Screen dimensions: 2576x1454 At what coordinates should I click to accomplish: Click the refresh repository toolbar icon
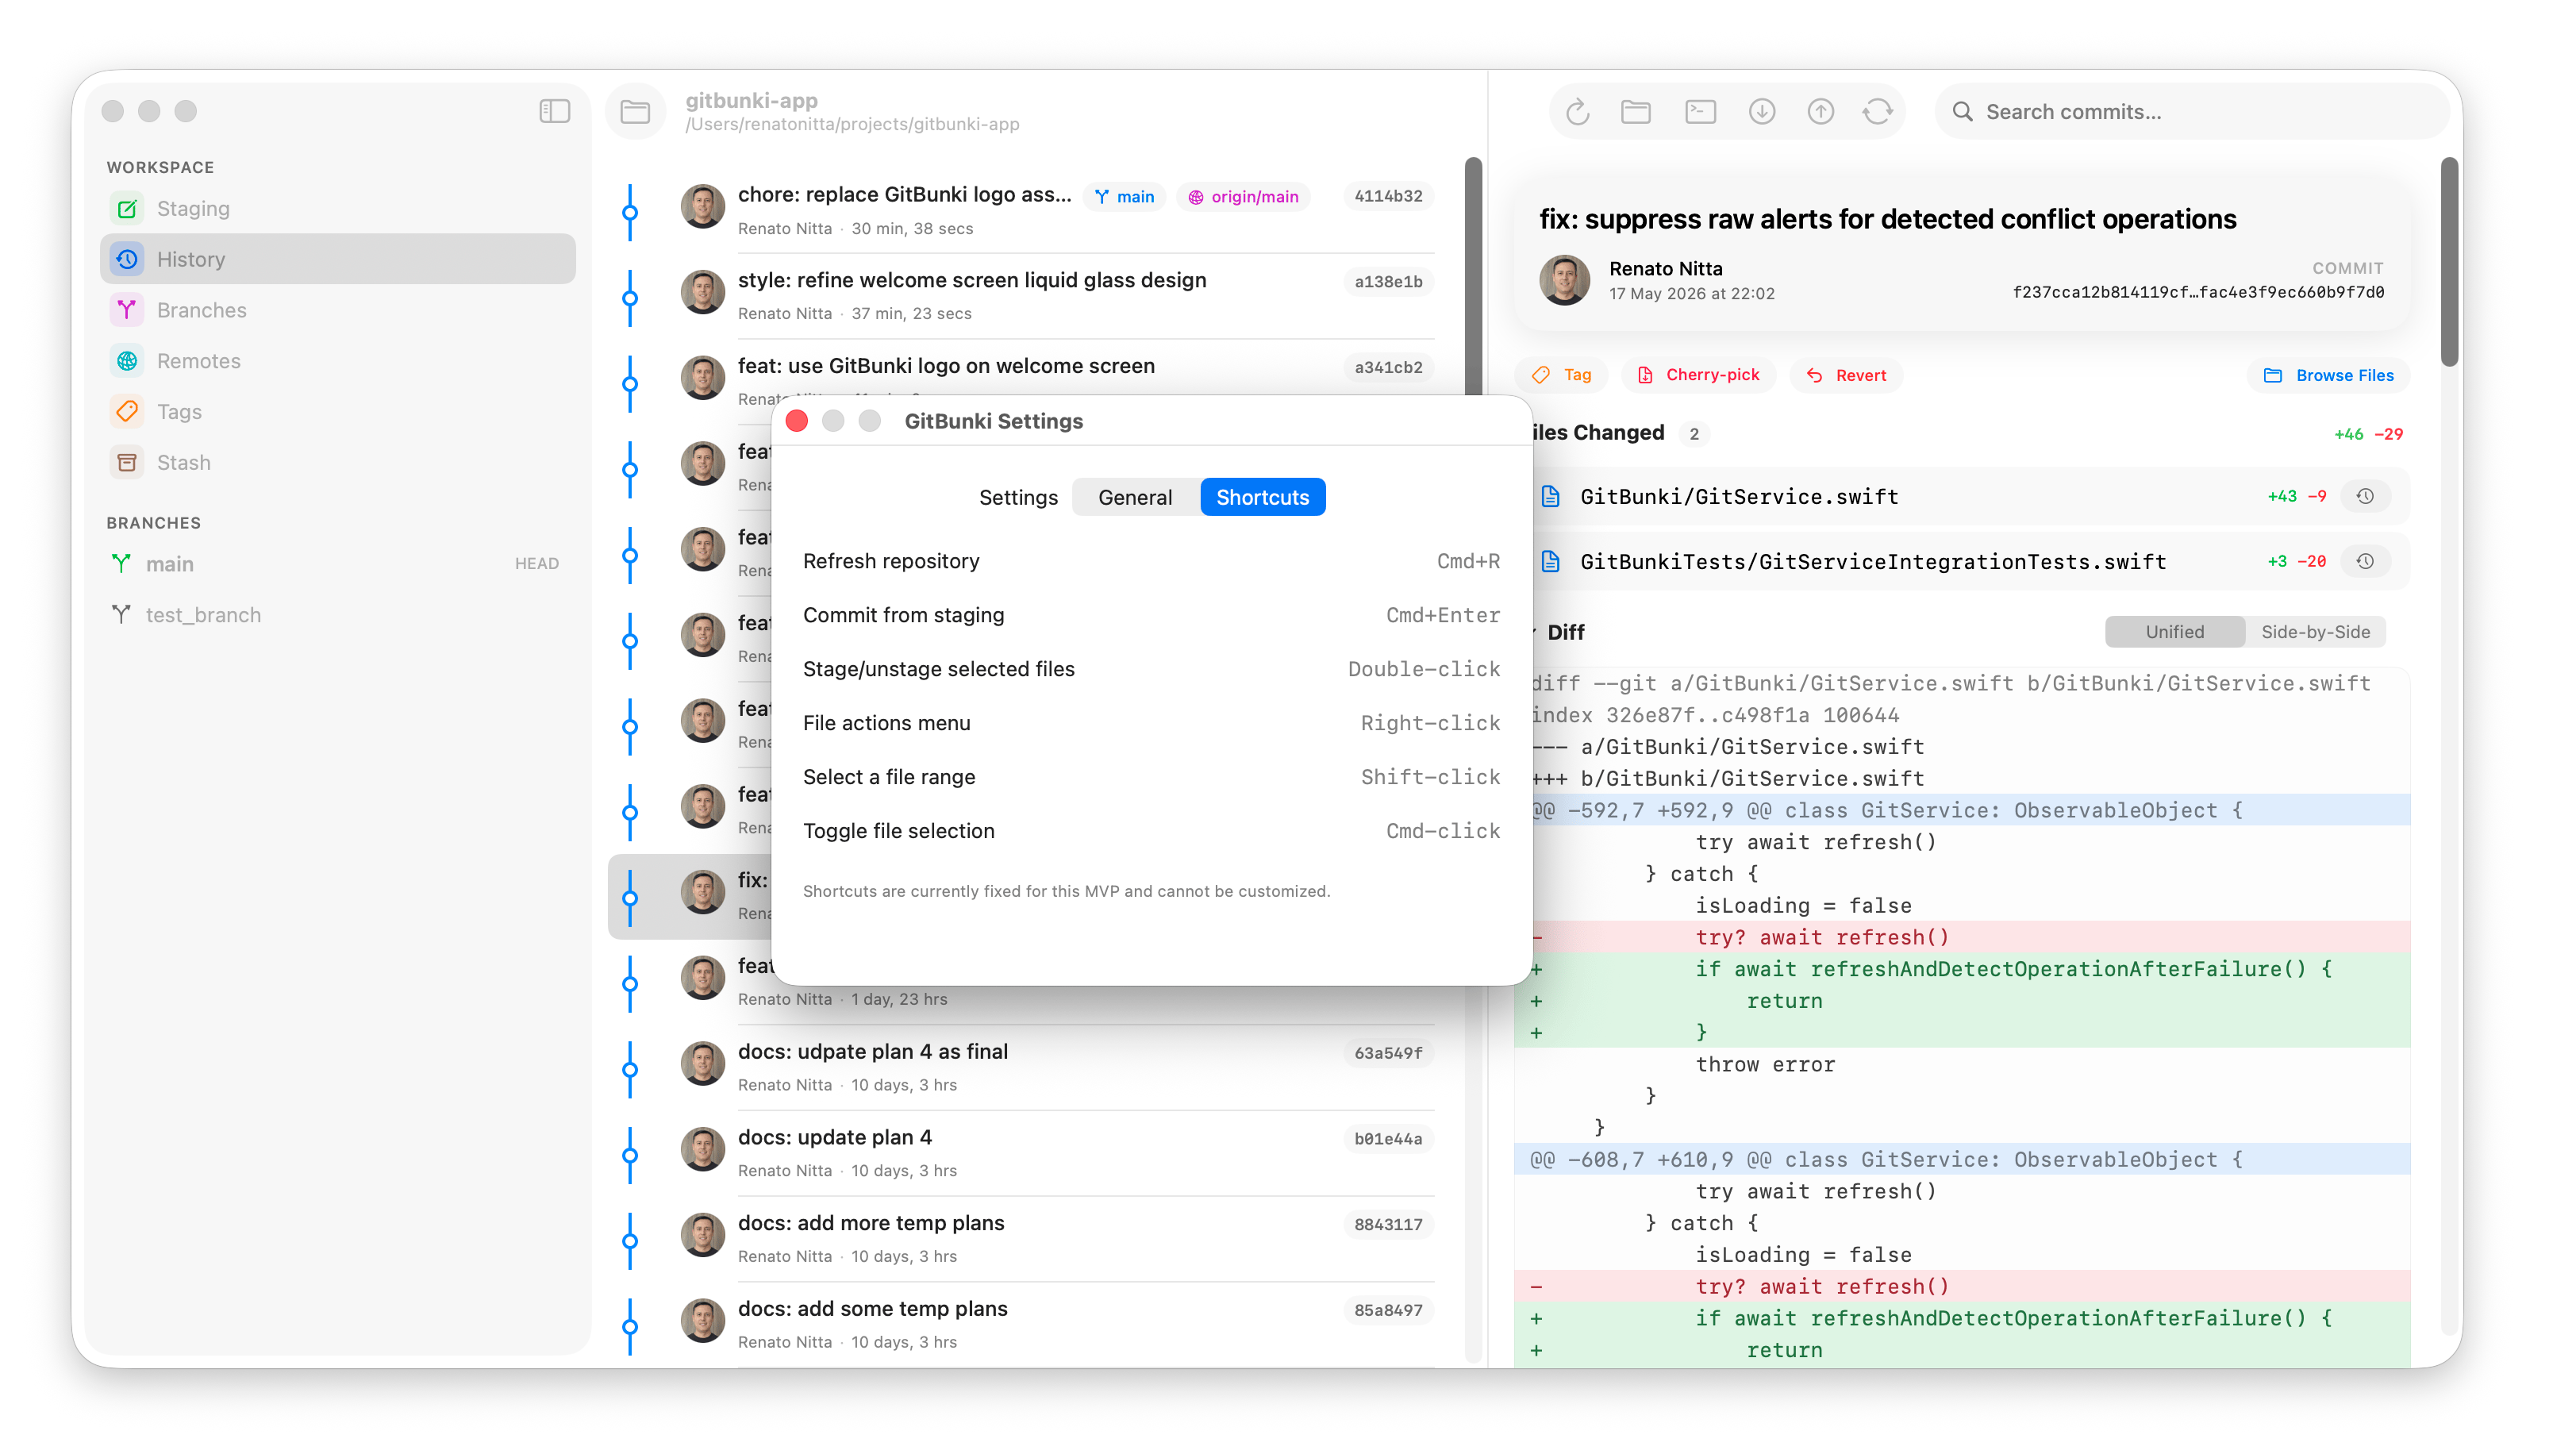click(1578, 111)
